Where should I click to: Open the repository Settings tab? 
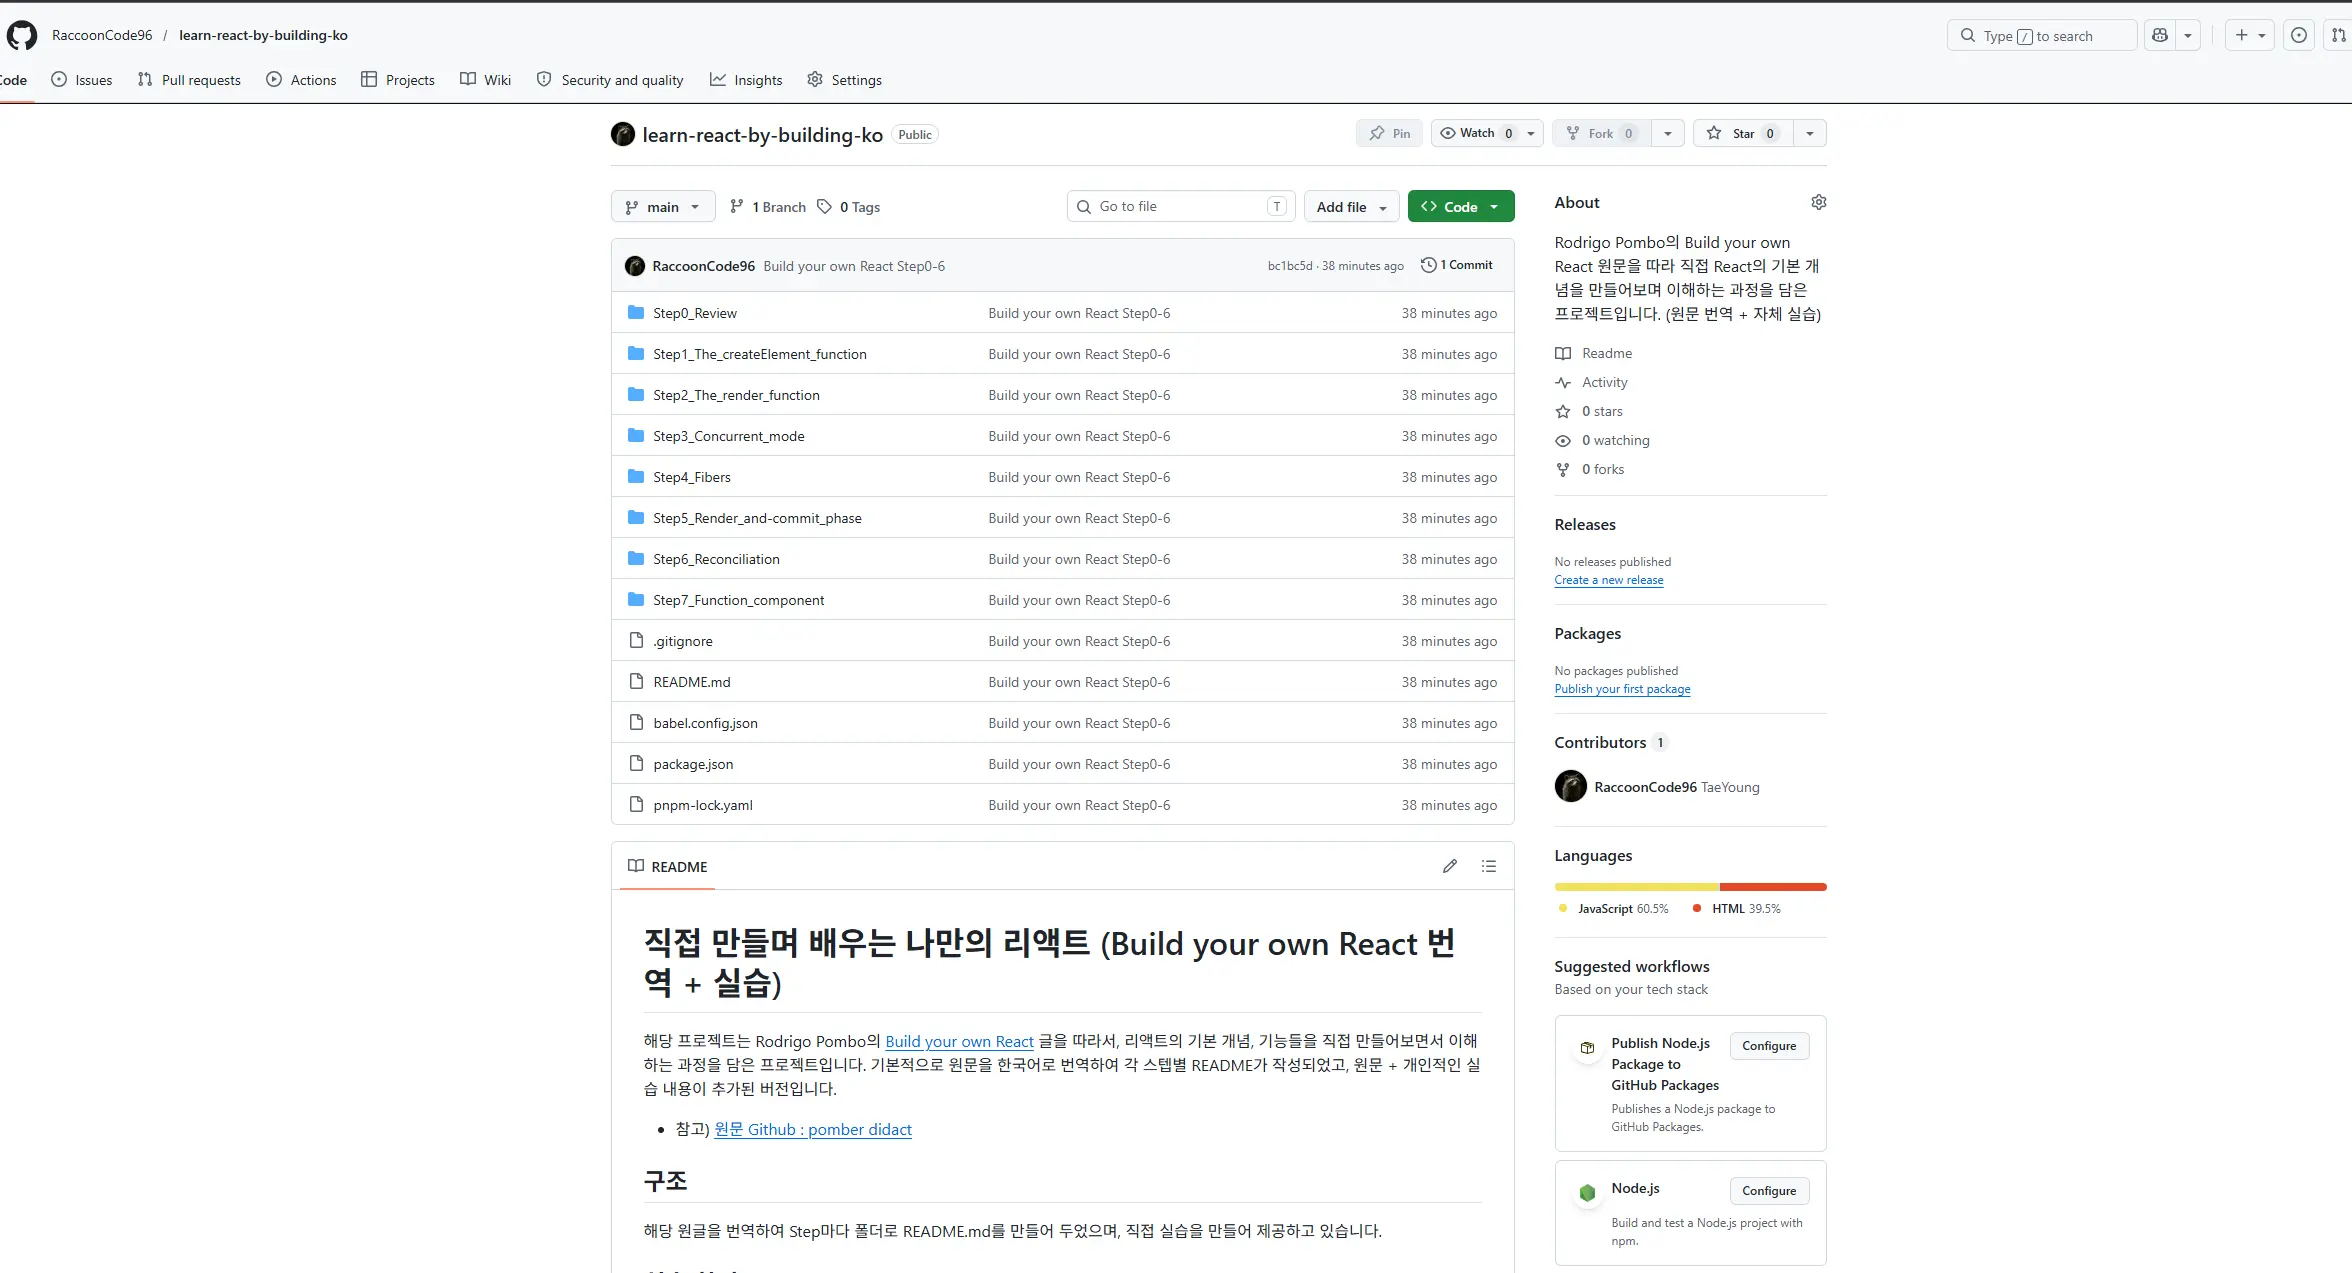coord(845,80)
